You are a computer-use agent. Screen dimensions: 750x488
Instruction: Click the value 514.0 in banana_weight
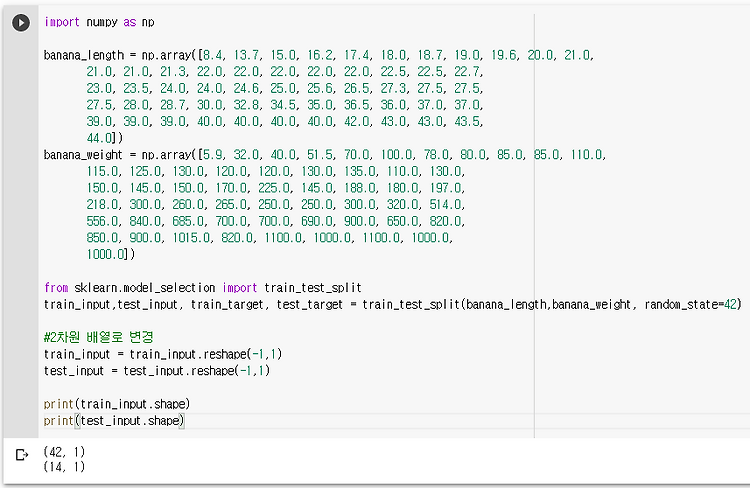(445, 204)
